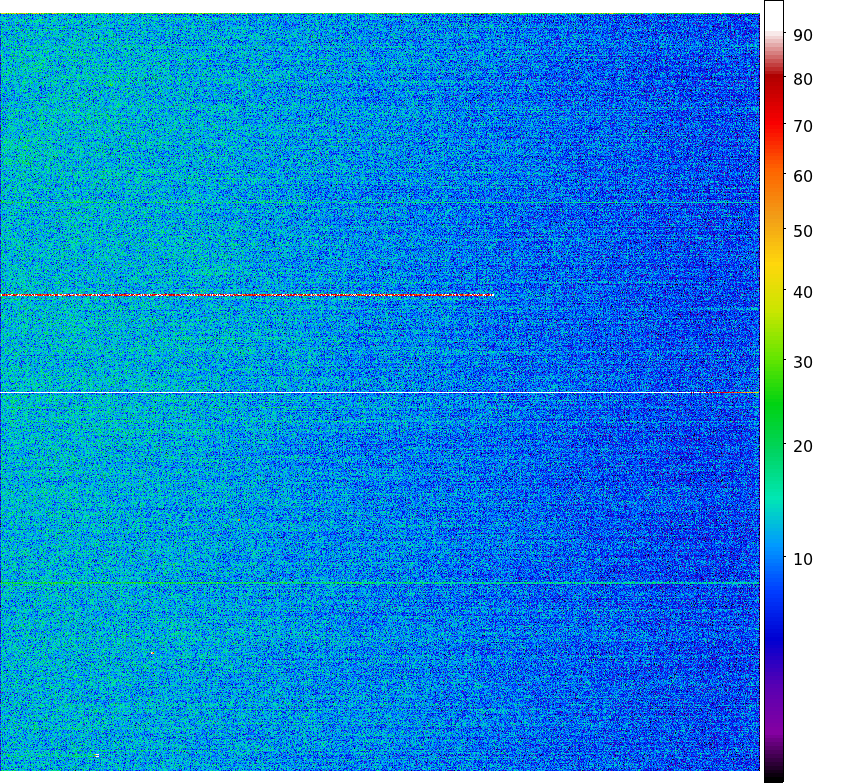
Task: Click the 90 tick label on colorbar
Action: 802,35
